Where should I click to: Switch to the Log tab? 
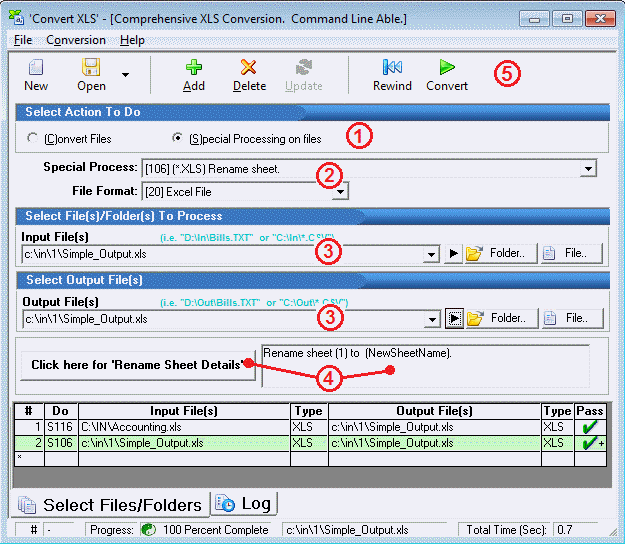pyautogui.click(x=245, y=503)
